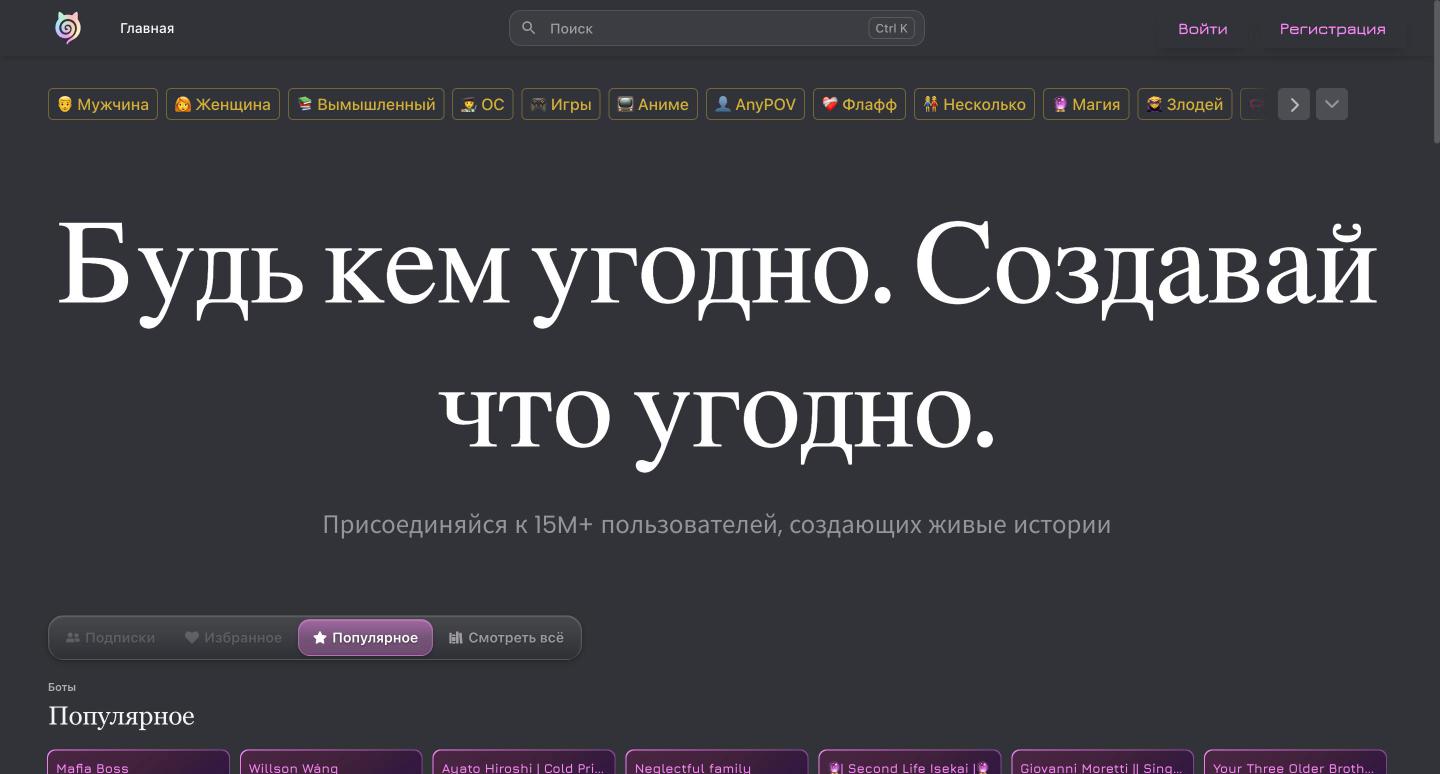Open the Your Three Older Brothers card
The image size is (1440, 774).
point(1295,762)
